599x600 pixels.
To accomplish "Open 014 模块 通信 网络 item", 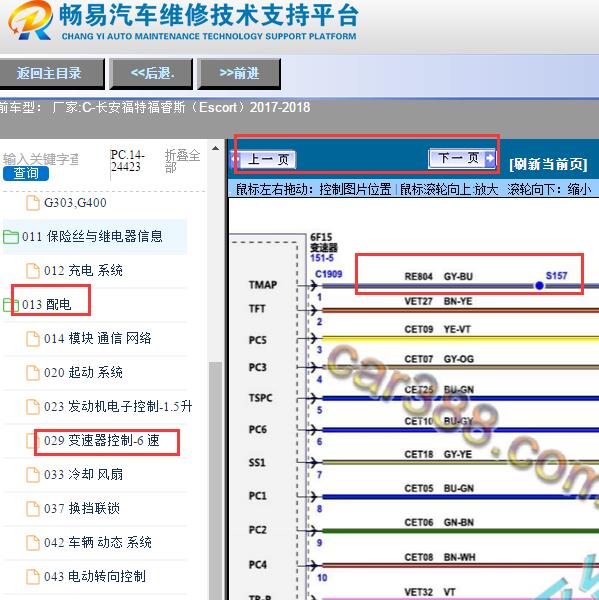I will point(97,338).
